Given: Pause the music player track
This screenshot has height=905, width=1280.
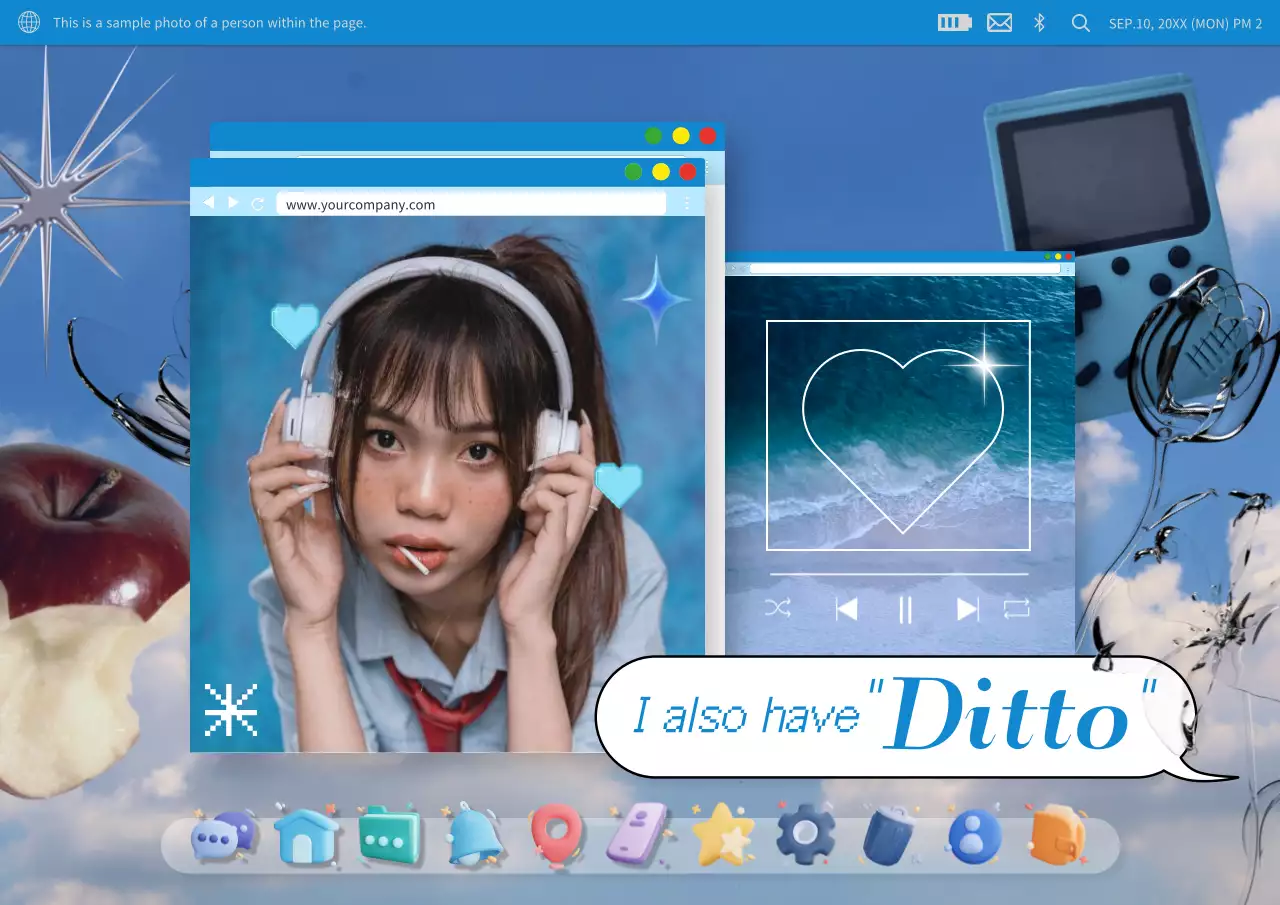Looking at the screenshot, I should [905, 609].
